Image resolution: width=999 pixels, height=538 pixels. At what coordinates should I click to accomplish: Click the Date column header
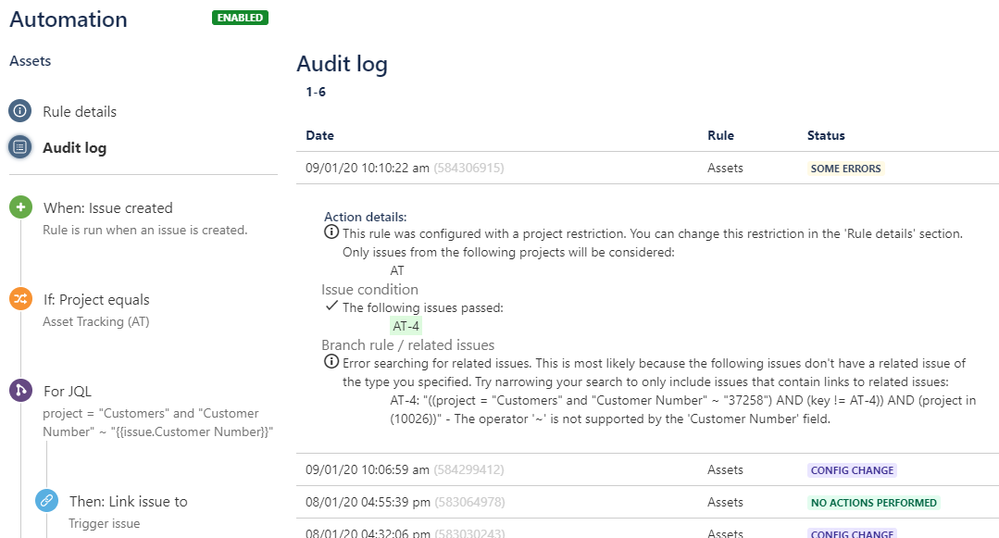320,135
